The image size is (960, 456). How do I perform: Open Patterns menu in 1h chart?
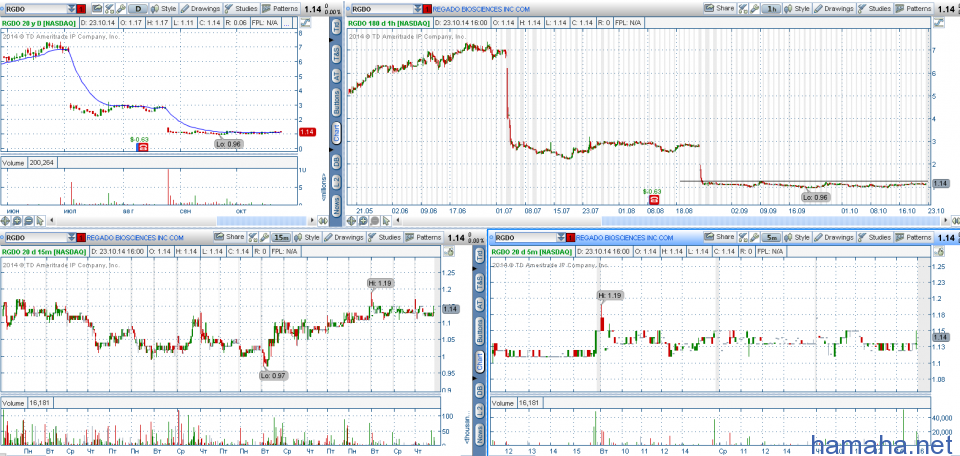pos(914,9)
